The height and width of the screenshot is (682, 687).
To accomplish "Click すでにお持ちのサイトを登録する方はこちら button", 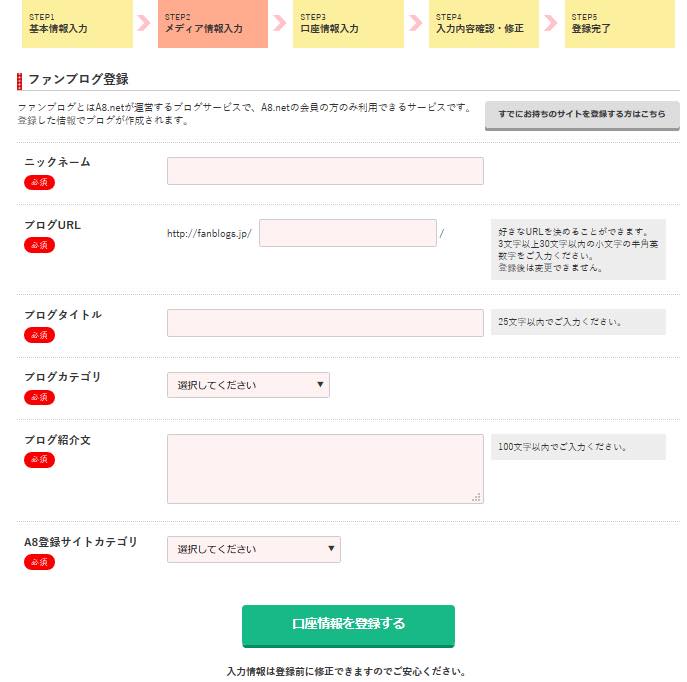I will pyautogui.click(x=575, y=115).
